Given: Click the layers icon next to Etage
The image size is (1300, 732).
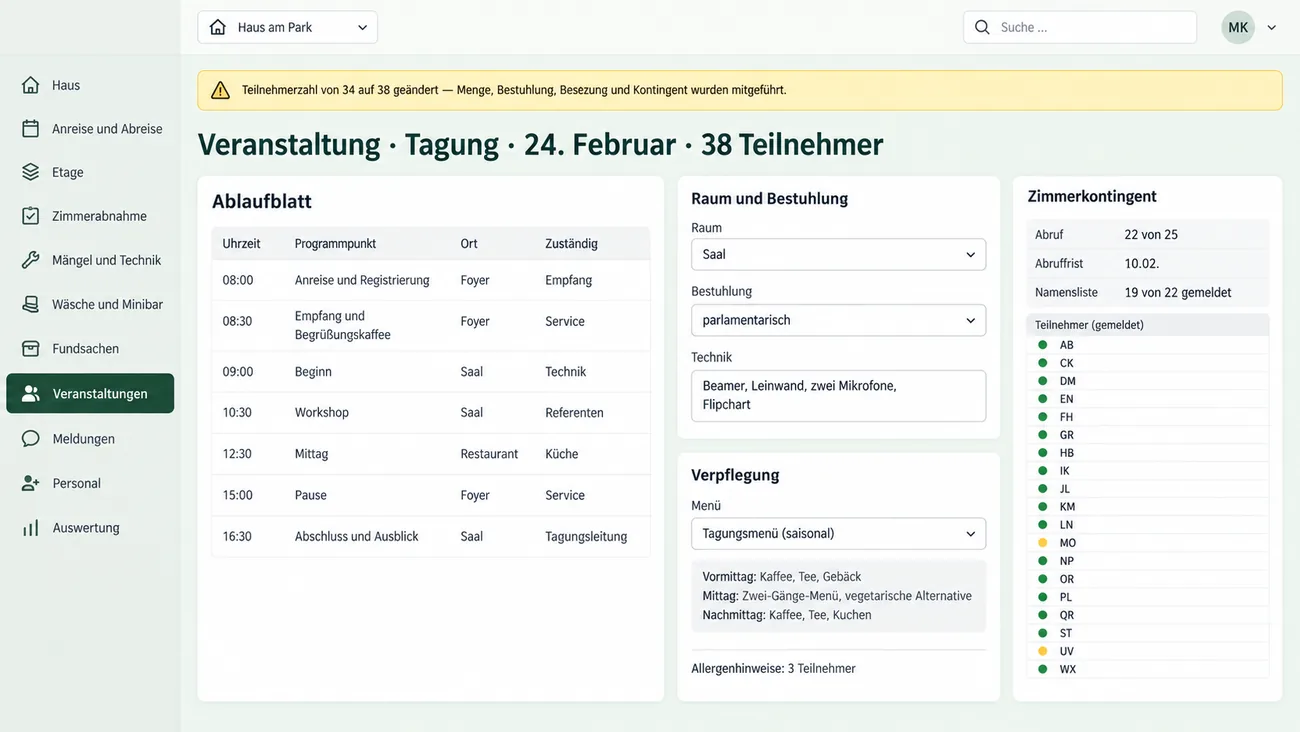Looking at the screenshot, I should 31,172.
